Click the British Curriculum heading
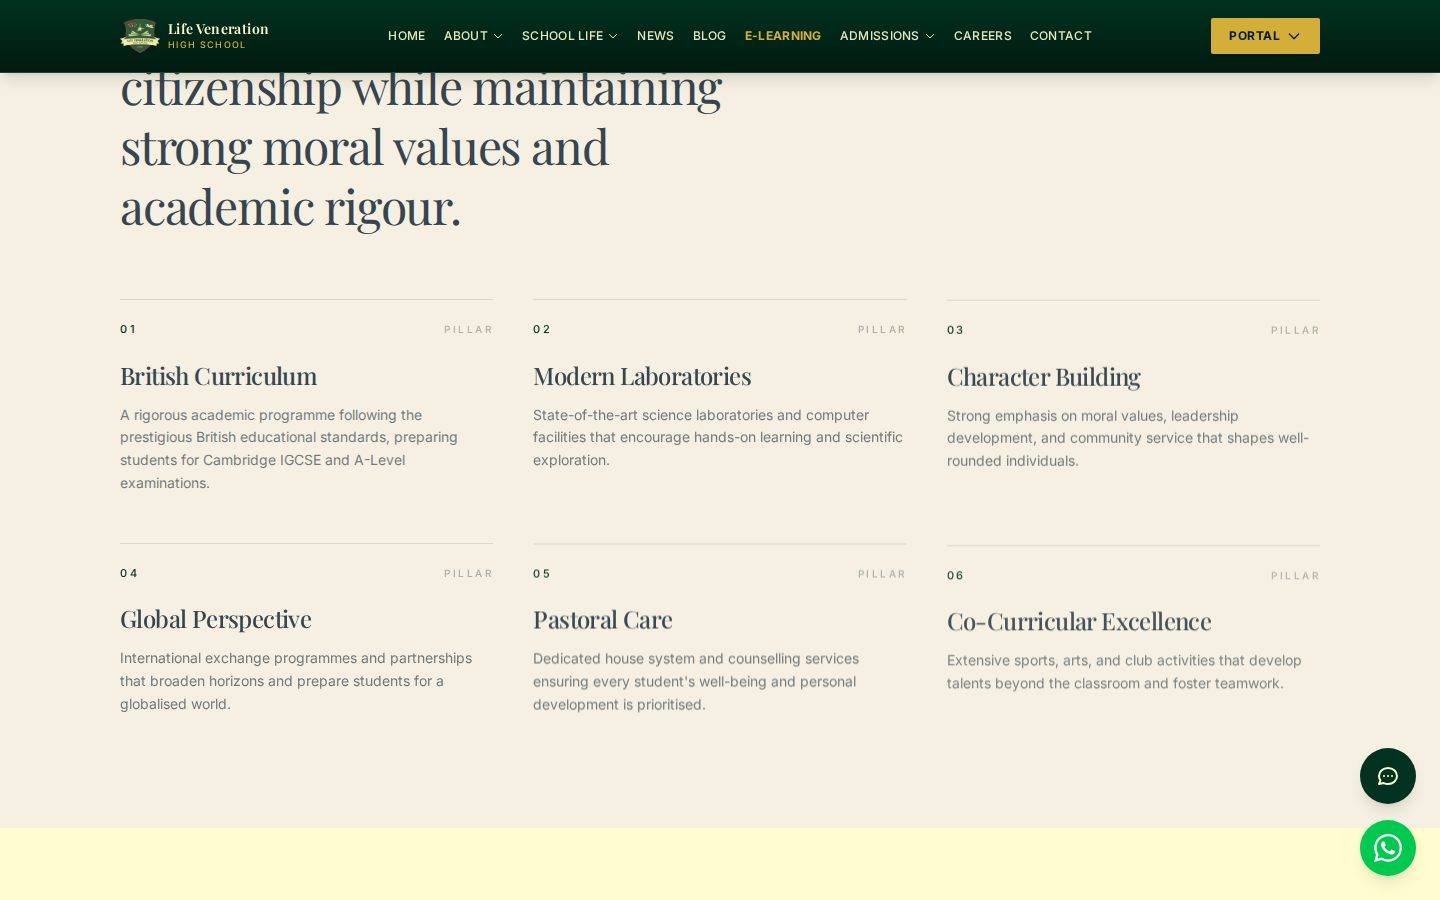Viewport: 1440px width, 900px height. [x=218, y=376]
